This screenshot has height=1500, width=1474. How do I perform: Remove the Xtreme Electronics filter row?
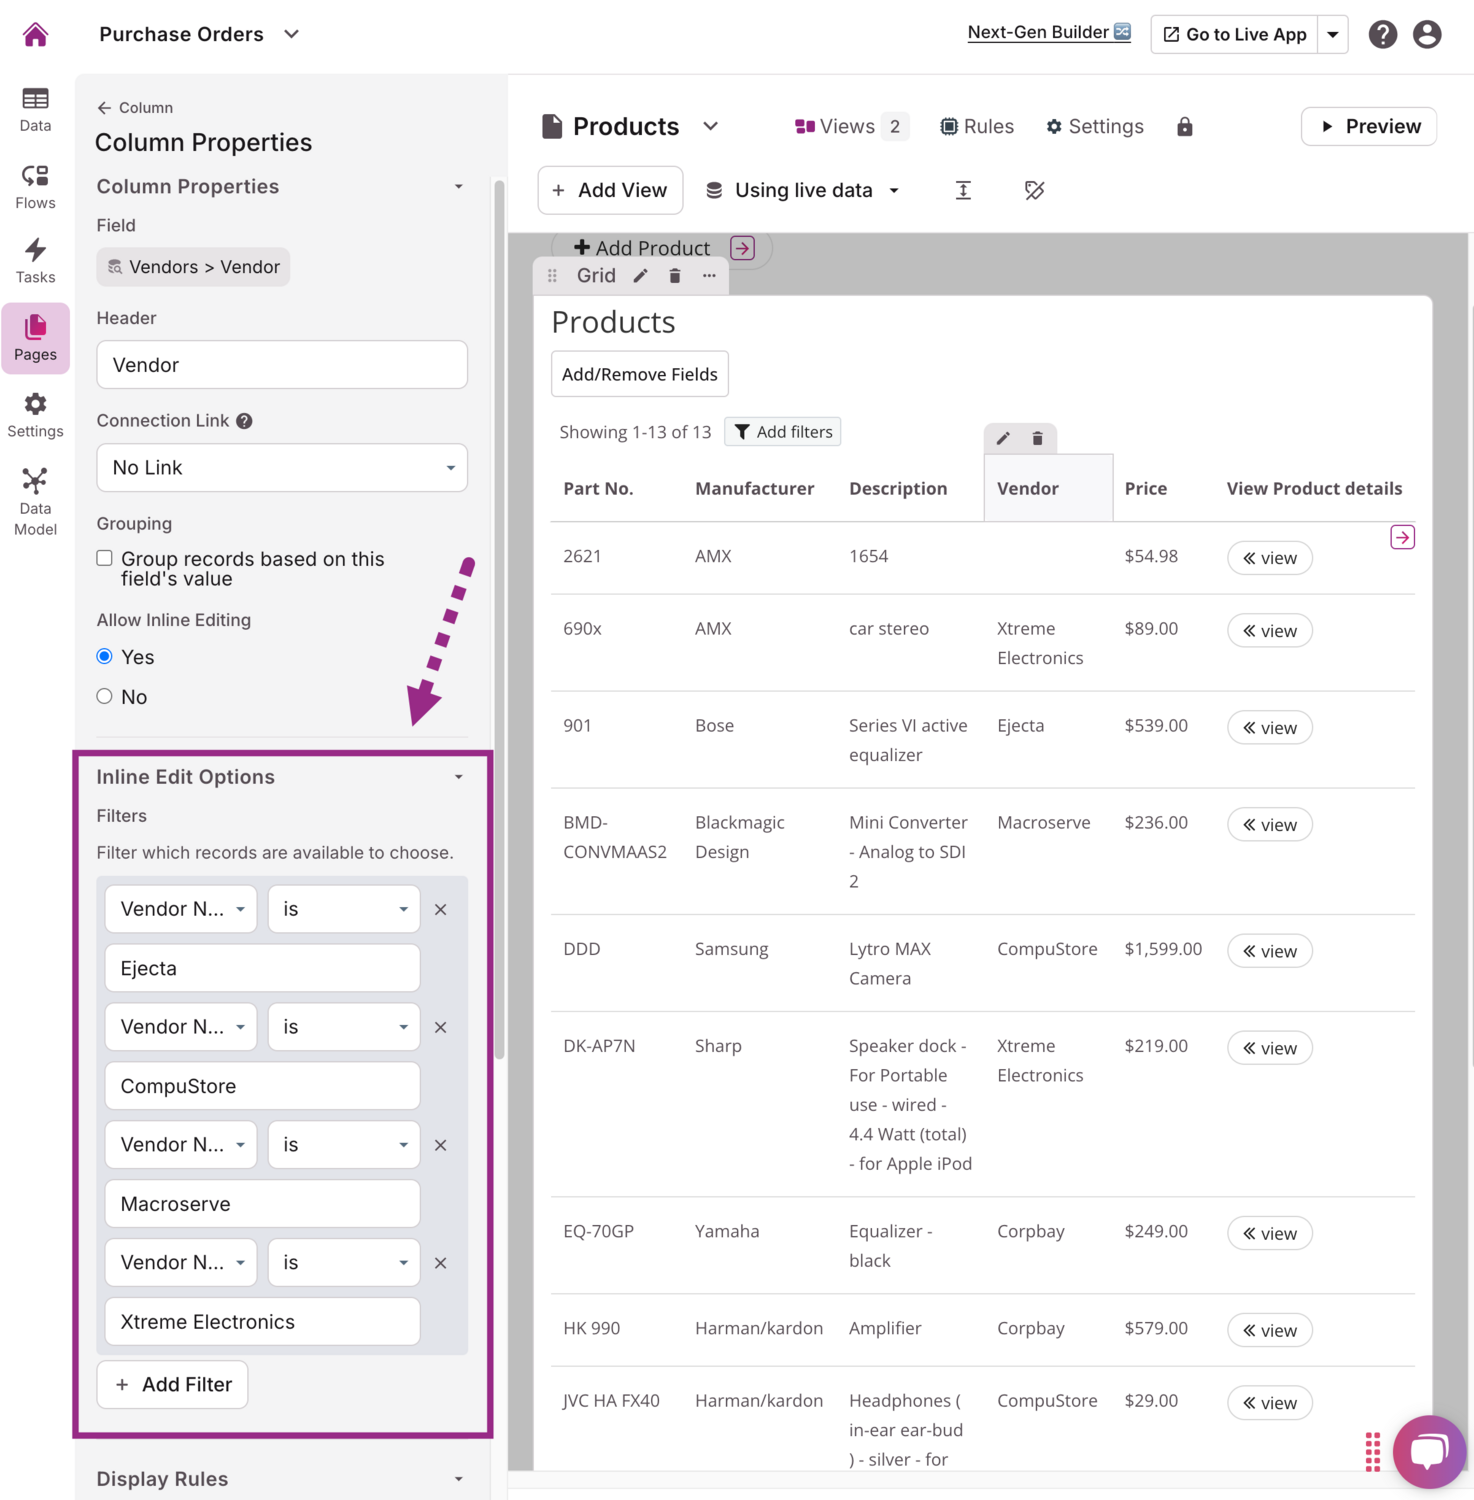click(x=440, y=1264)
